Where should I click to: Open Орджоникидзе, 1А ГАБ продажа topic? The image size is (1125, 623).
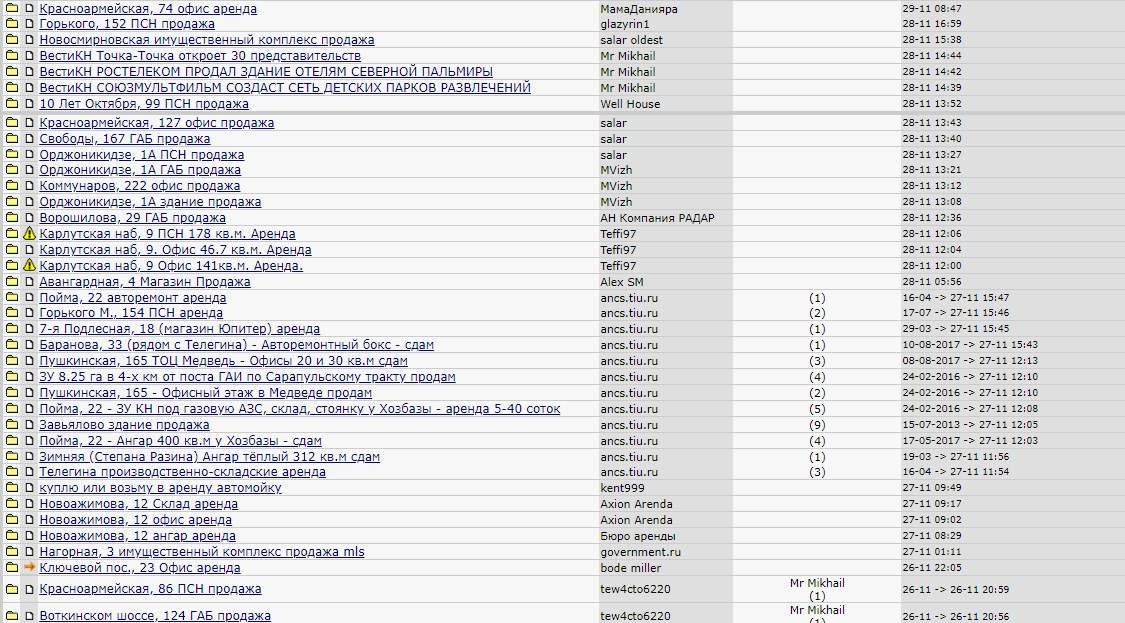pos(140,169)
